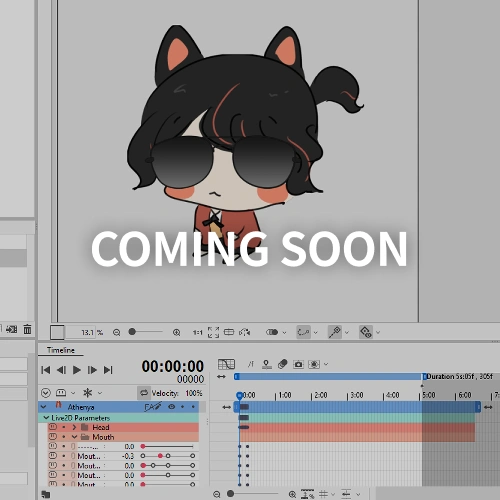Play the animation
Viewport: 500px width, 500px height.
pyautogui.click(x=77, y=370)
